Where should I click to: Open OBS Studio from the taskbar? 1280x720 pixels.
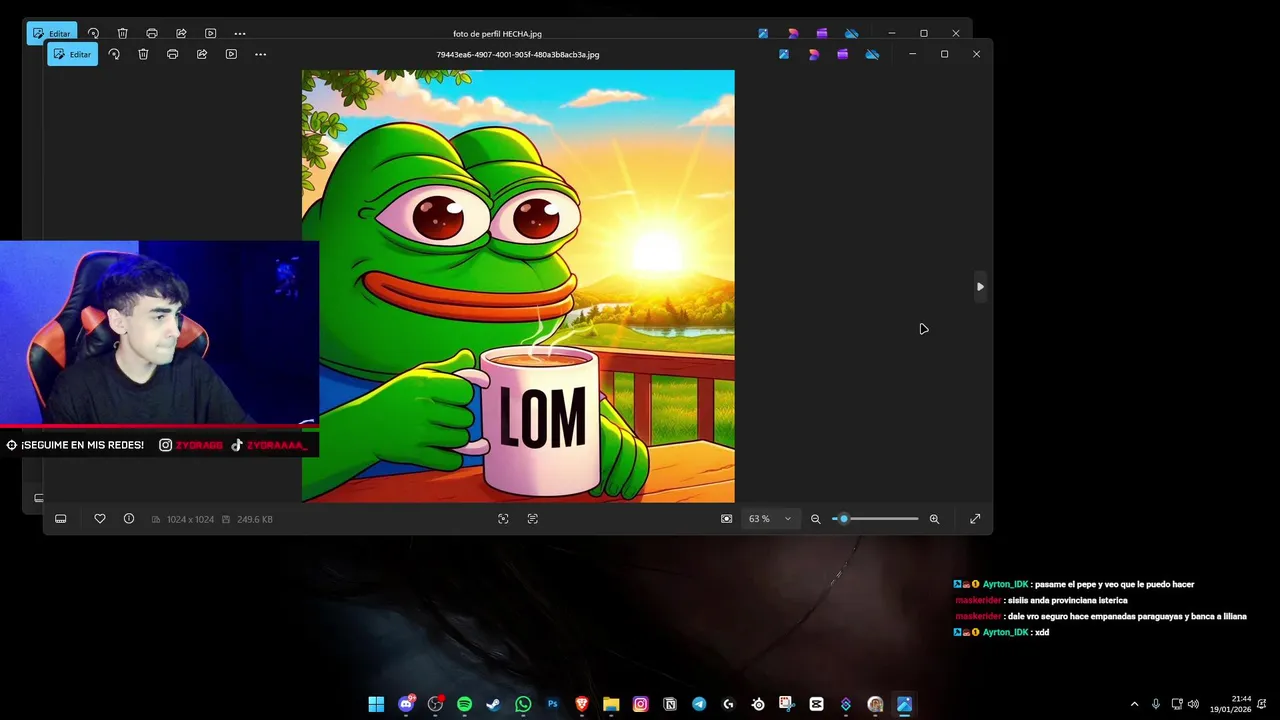coord(435,704)
